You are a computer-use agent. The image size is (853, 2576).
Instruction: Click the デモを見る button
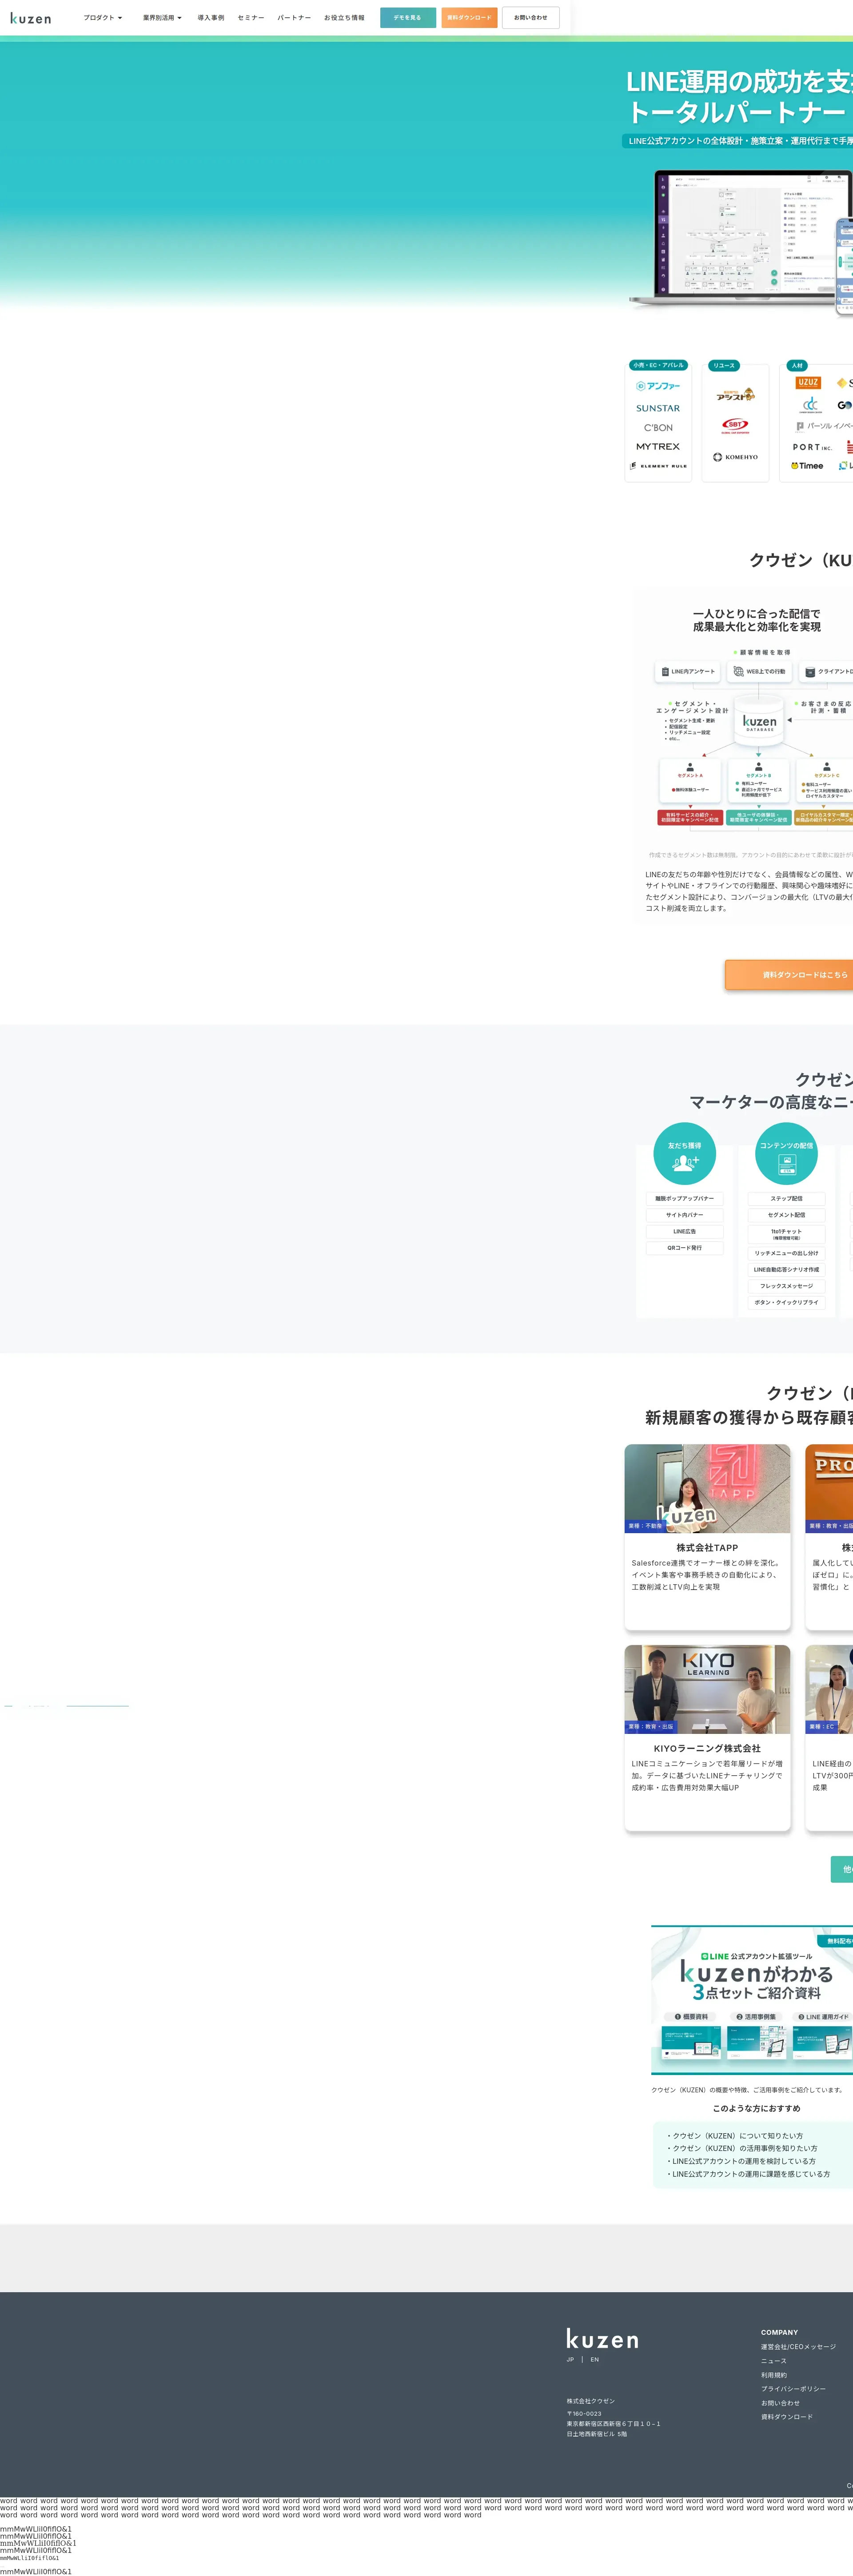pyautogui.click(x=408, y=18)
